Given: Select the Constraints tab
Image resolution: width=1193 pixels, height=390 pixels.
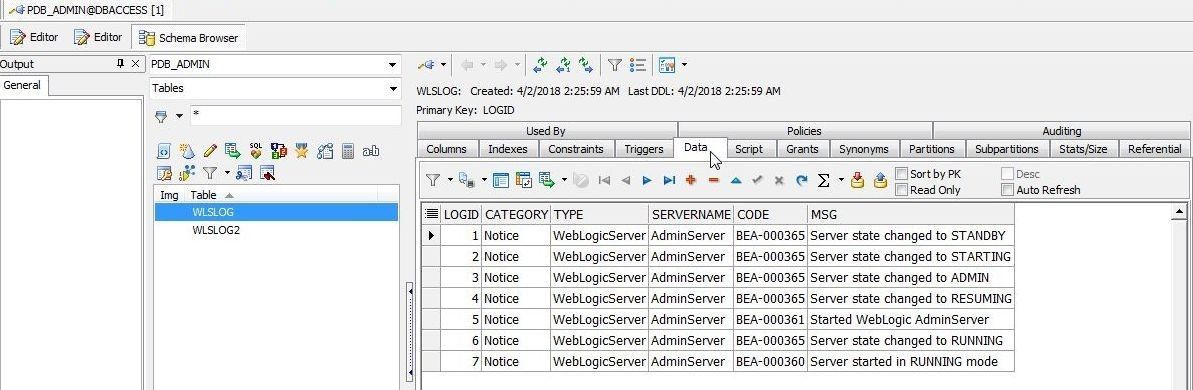Looking at the screenshot, I should pos(576,149).
